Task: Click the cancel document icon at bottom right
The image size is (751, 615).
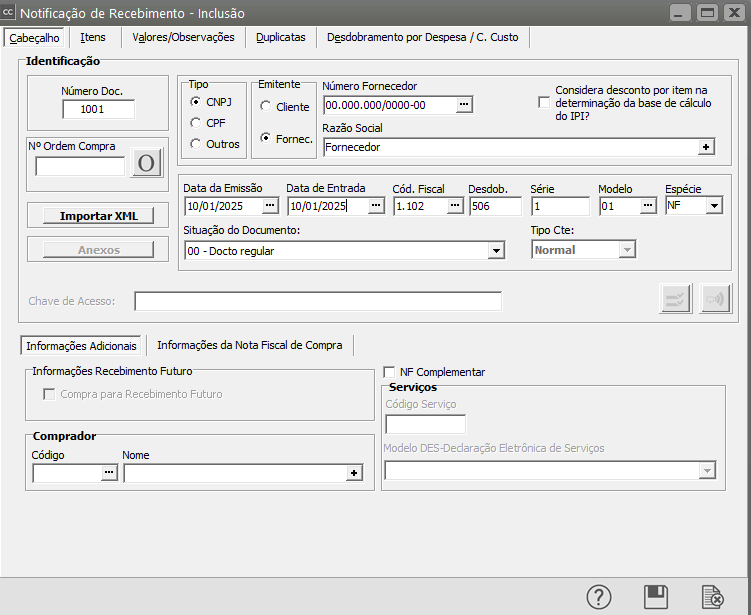Action: 712,597
